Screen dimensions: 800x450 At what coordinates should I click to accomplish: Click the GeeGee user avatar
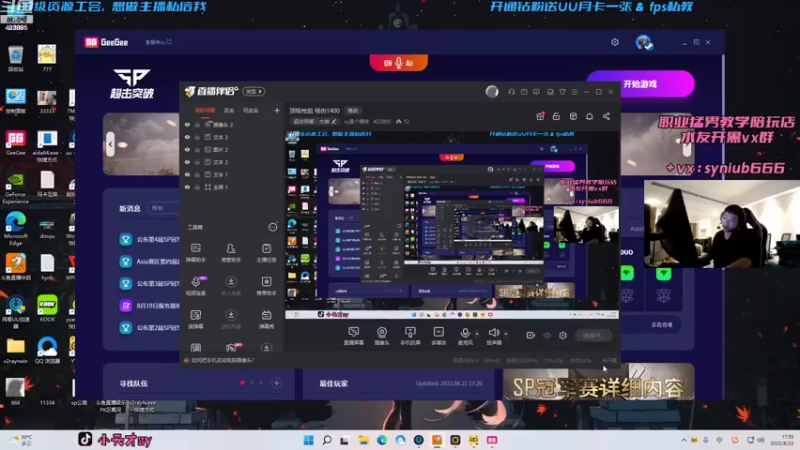[644, 42]
